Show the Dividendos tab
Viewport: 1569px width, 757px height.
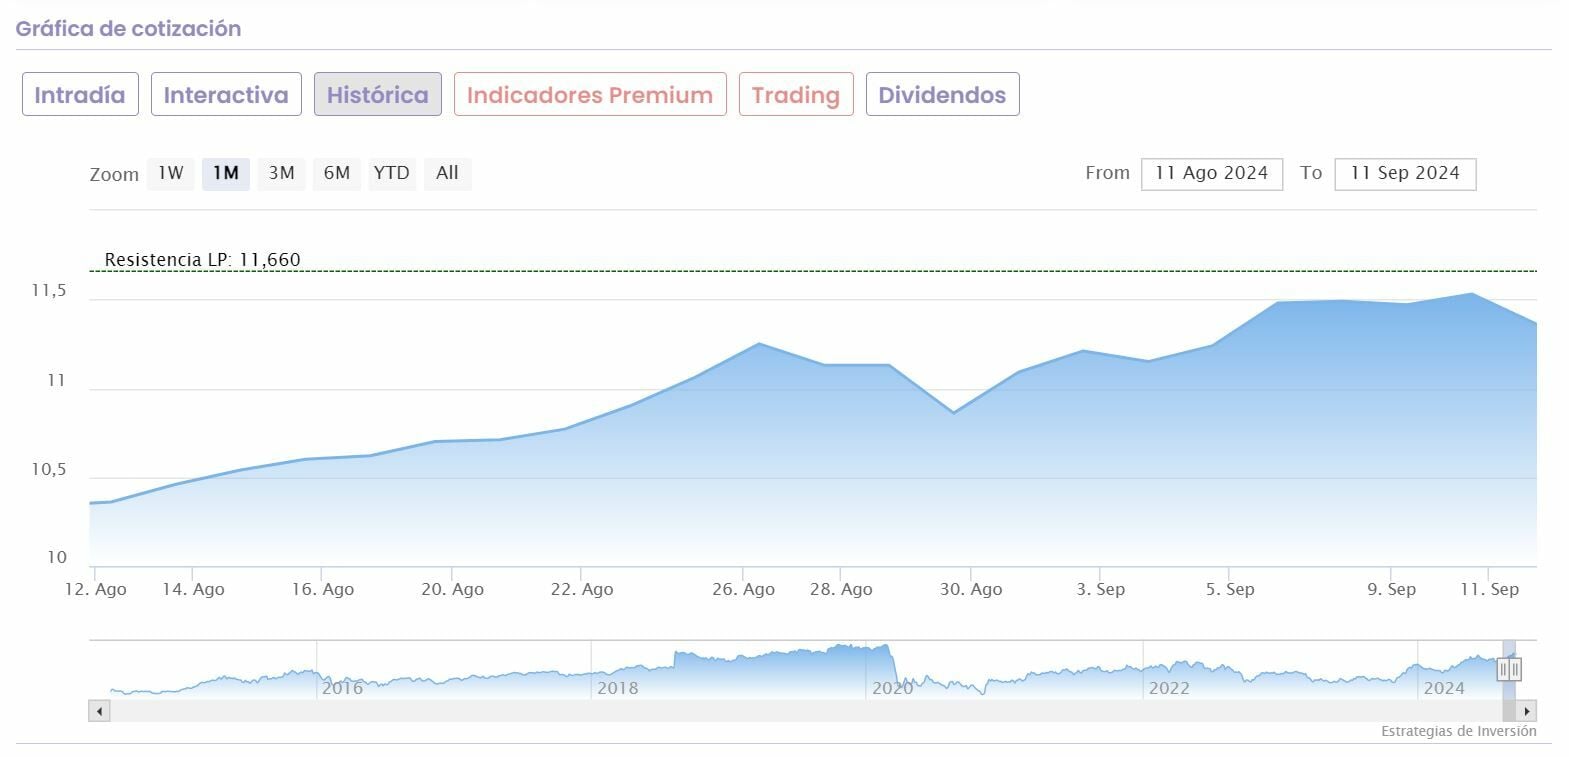[942, 95]
